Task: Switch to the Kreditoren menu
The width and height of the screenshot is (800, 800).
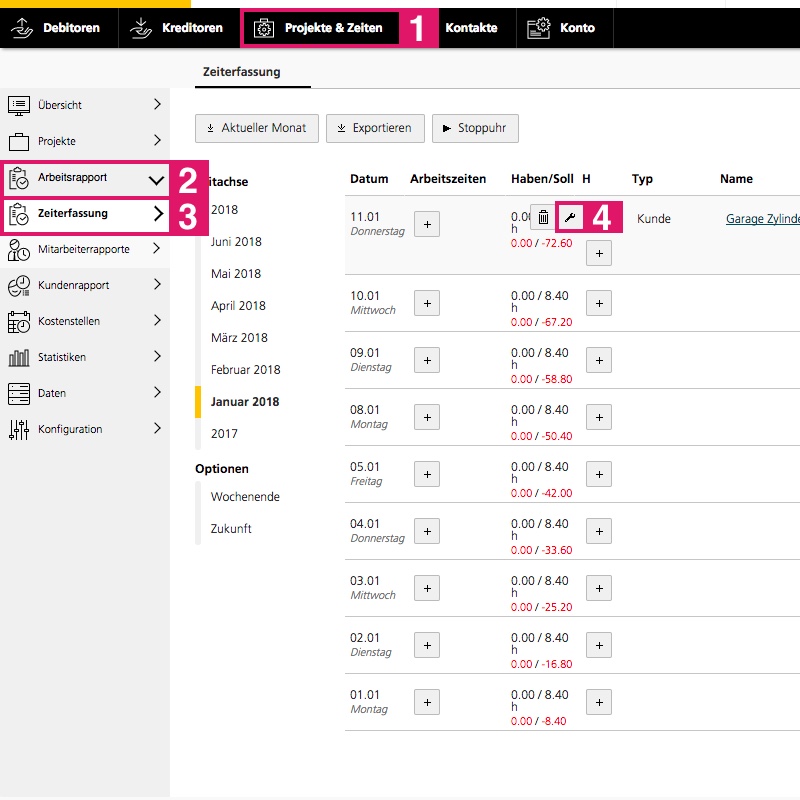Action: coord(178,28)
